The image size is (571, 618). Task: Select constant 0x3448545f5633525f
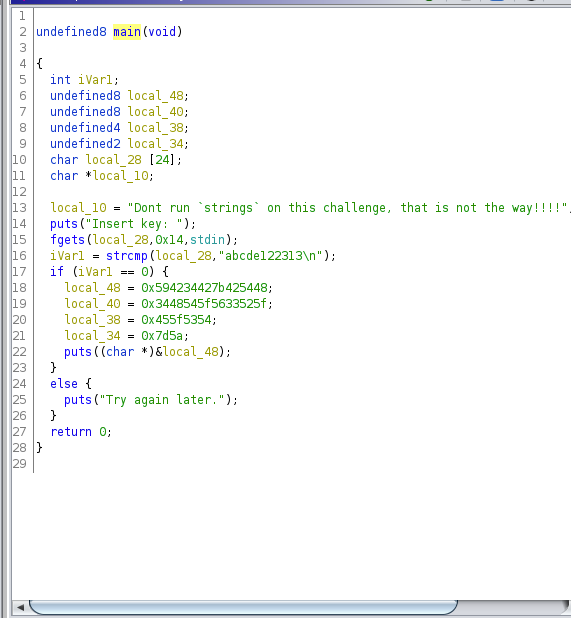(205, 304)
